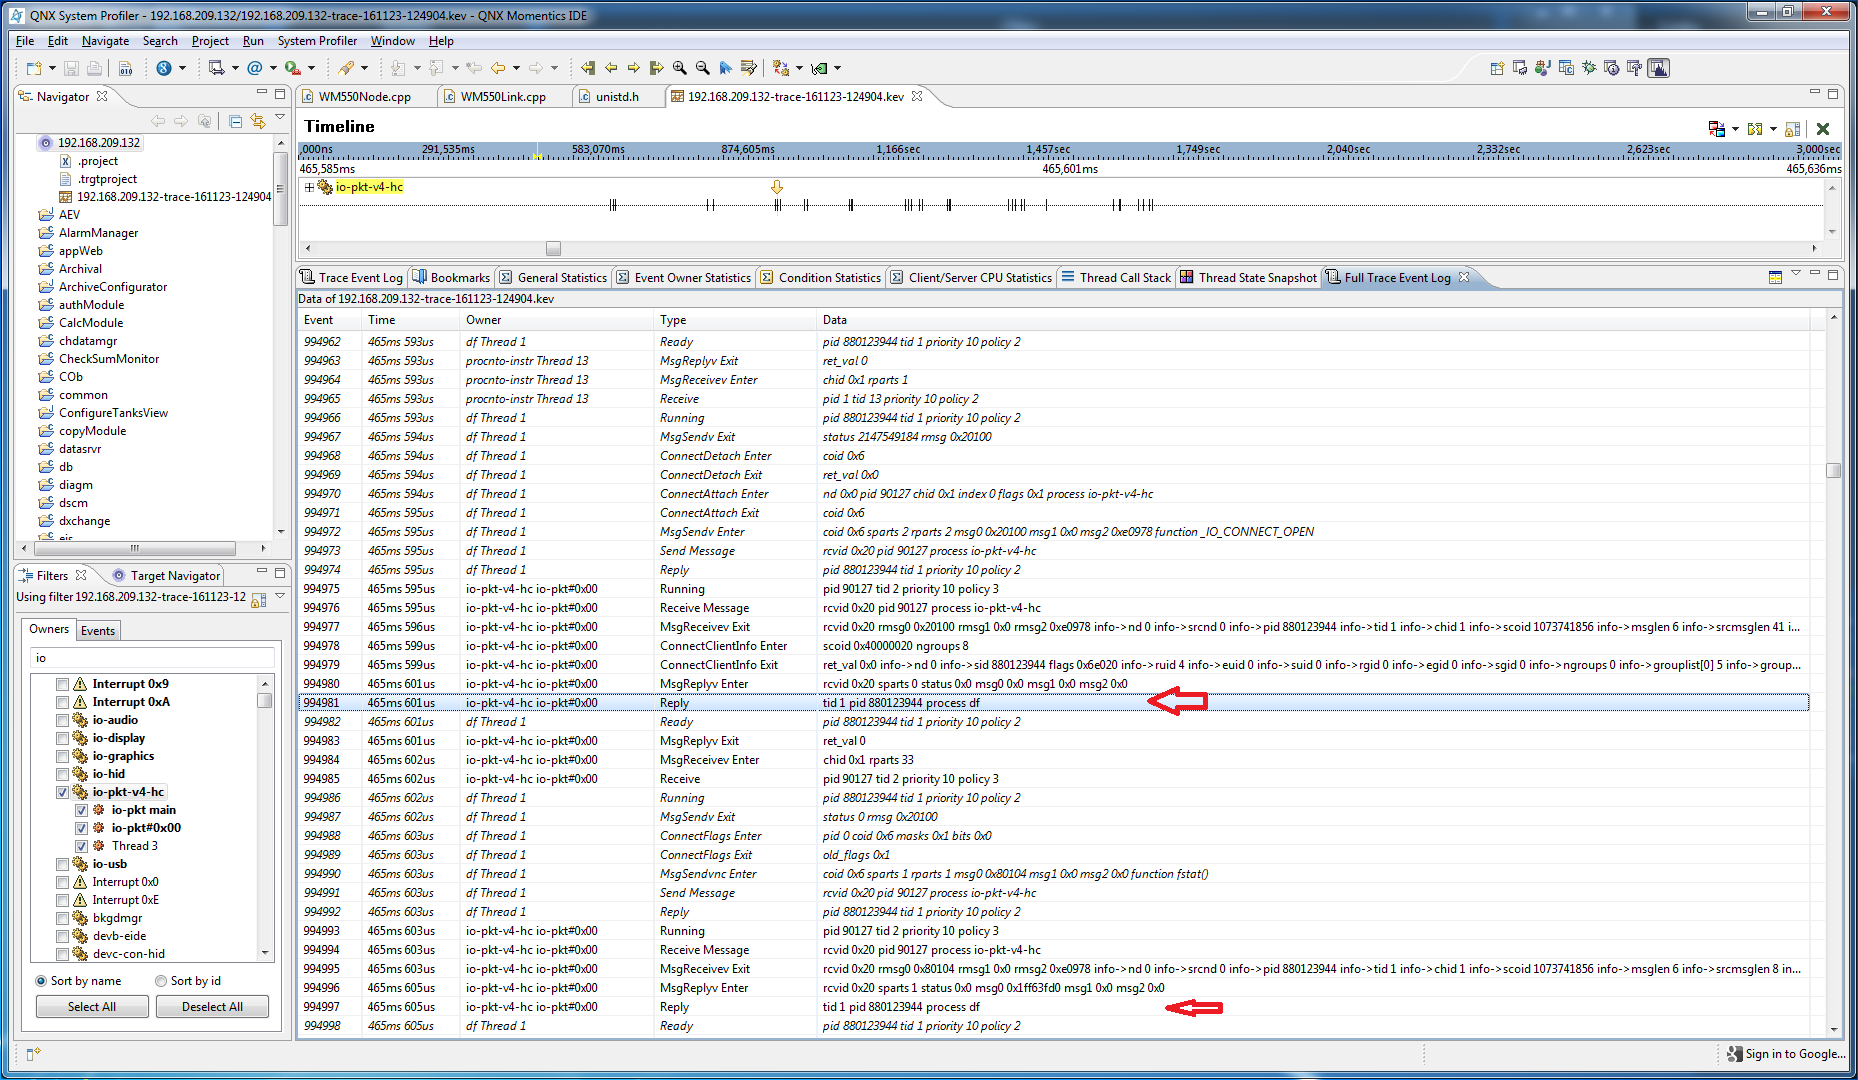Click the zoom out magnifier toolbar icon
1858x1080 pixels.
click(x=702, y=68)
